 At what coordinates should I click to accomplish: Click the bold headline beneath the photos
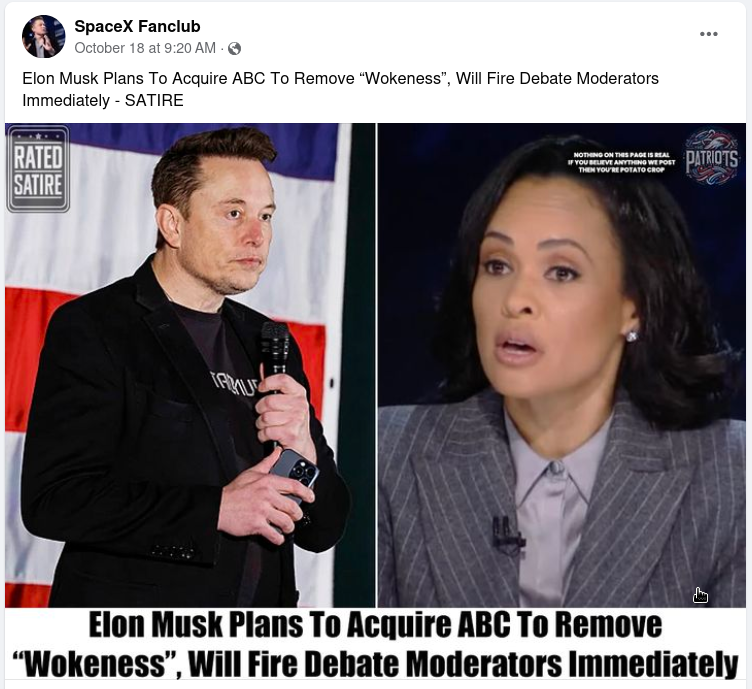[375, 644]
